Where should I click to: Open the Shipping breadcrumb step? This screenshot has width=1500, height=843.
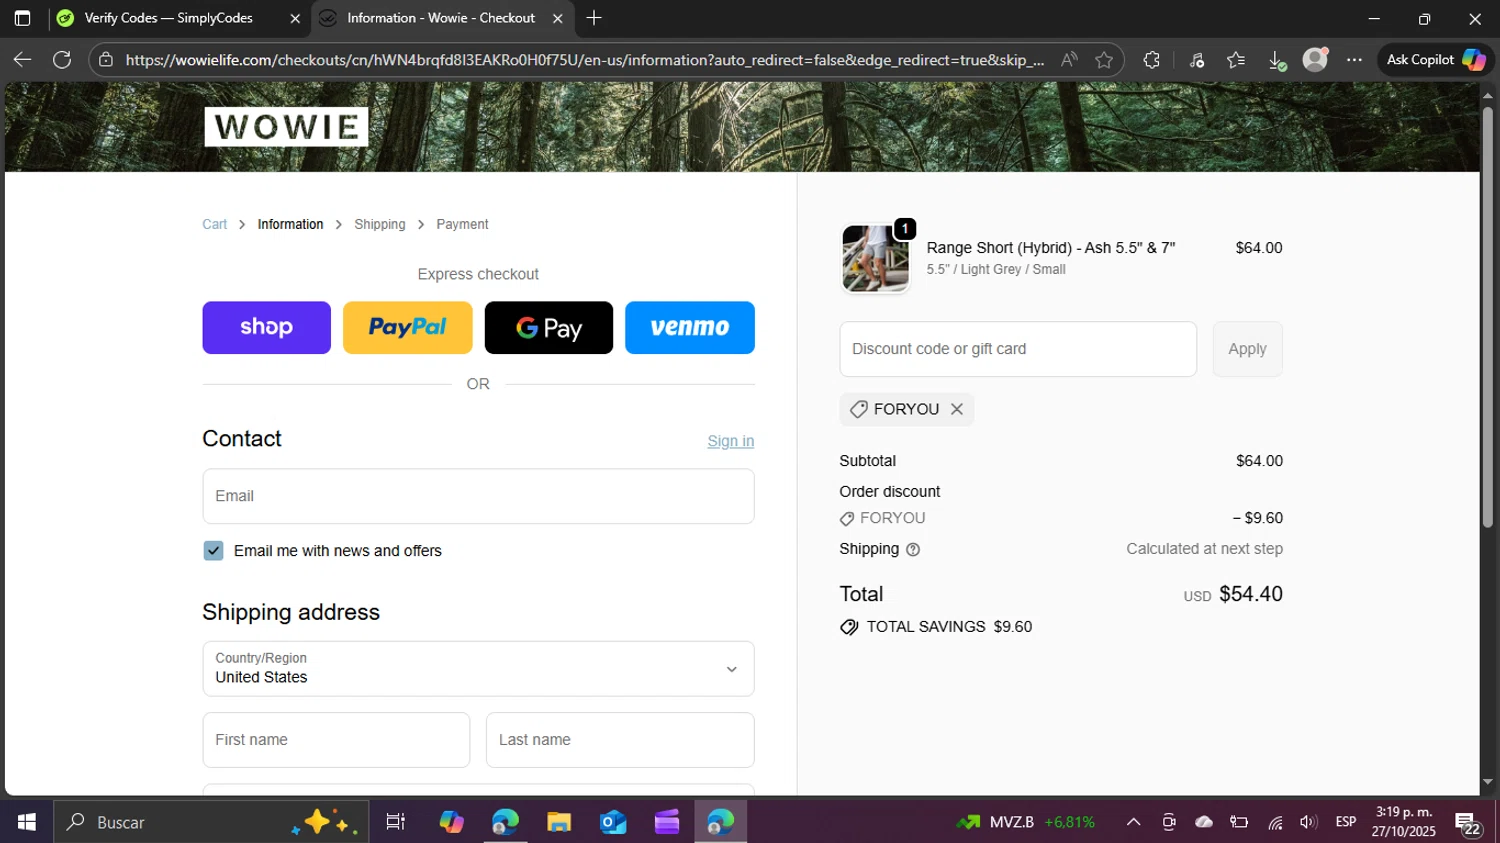(x=380, y=224)
